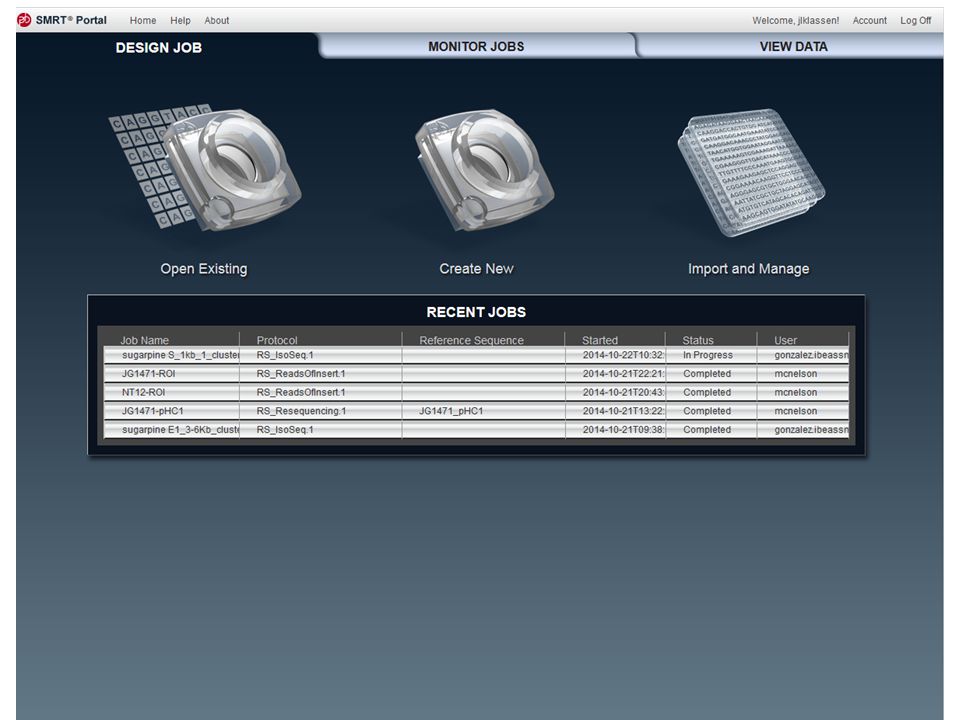The height and width of the screenshot is (720, 960).
Task: Select job sugarpine E1_3-6Kb_cluster
Action: pyautogui.click(x=180, y=430)
